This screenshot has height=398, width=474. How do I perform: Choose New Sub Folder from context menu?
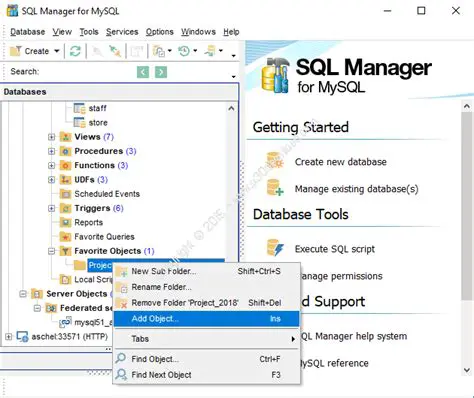[206, 271]
